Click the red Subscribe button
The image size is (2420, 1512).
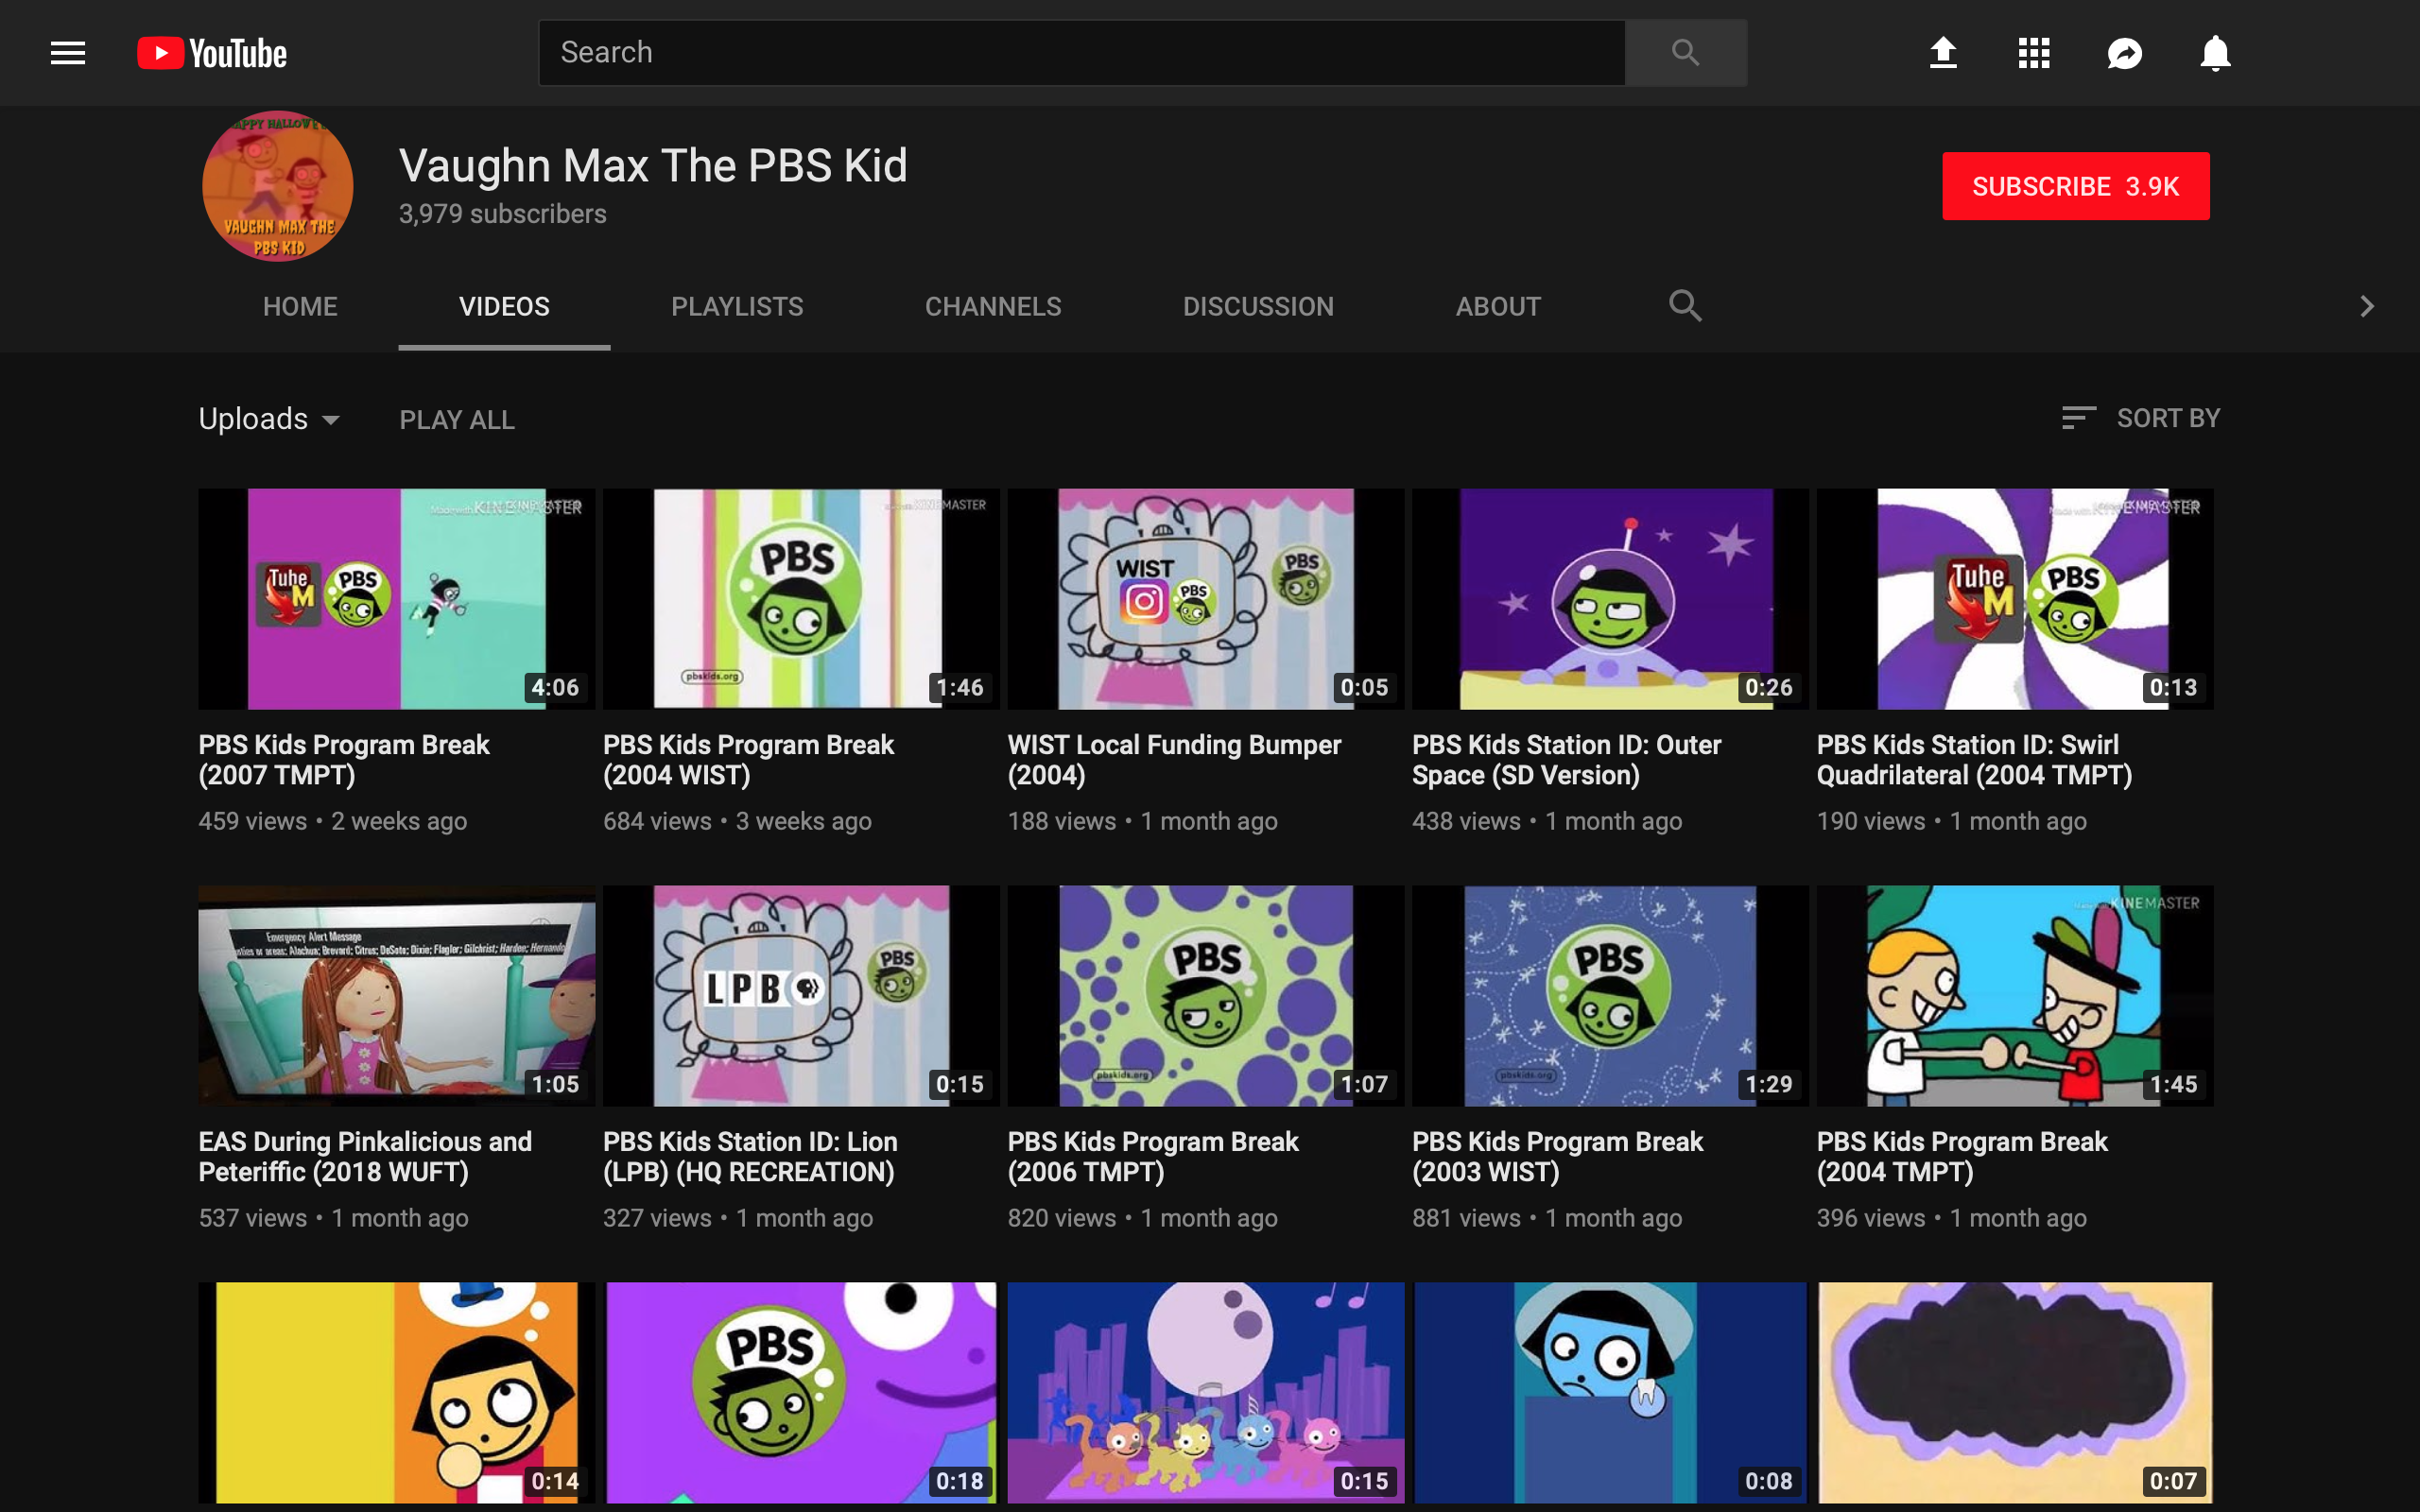tap(2075, 186)
